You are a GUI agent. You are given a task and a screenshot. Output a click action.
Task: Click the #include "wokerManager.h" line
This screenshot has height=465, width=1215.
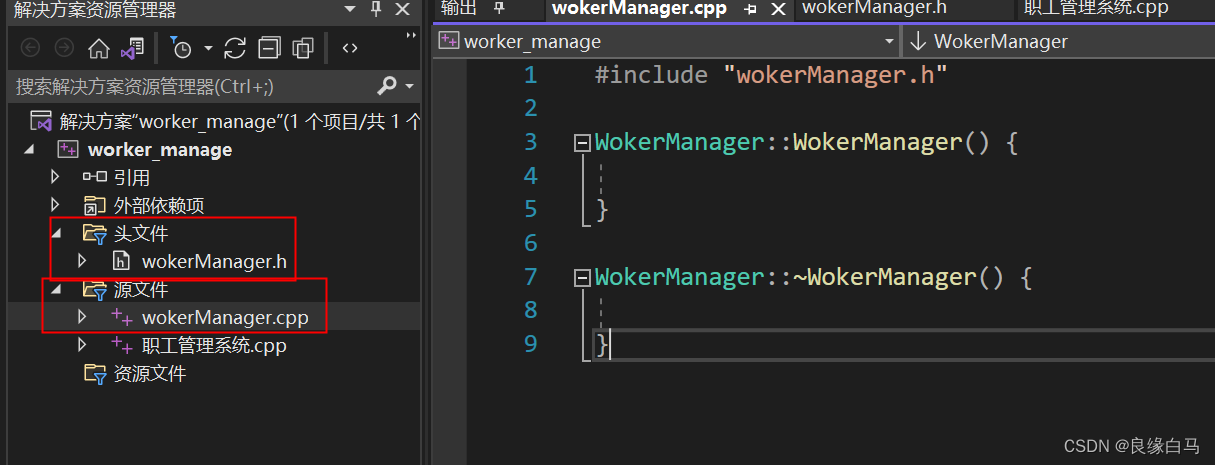(770, 75)
